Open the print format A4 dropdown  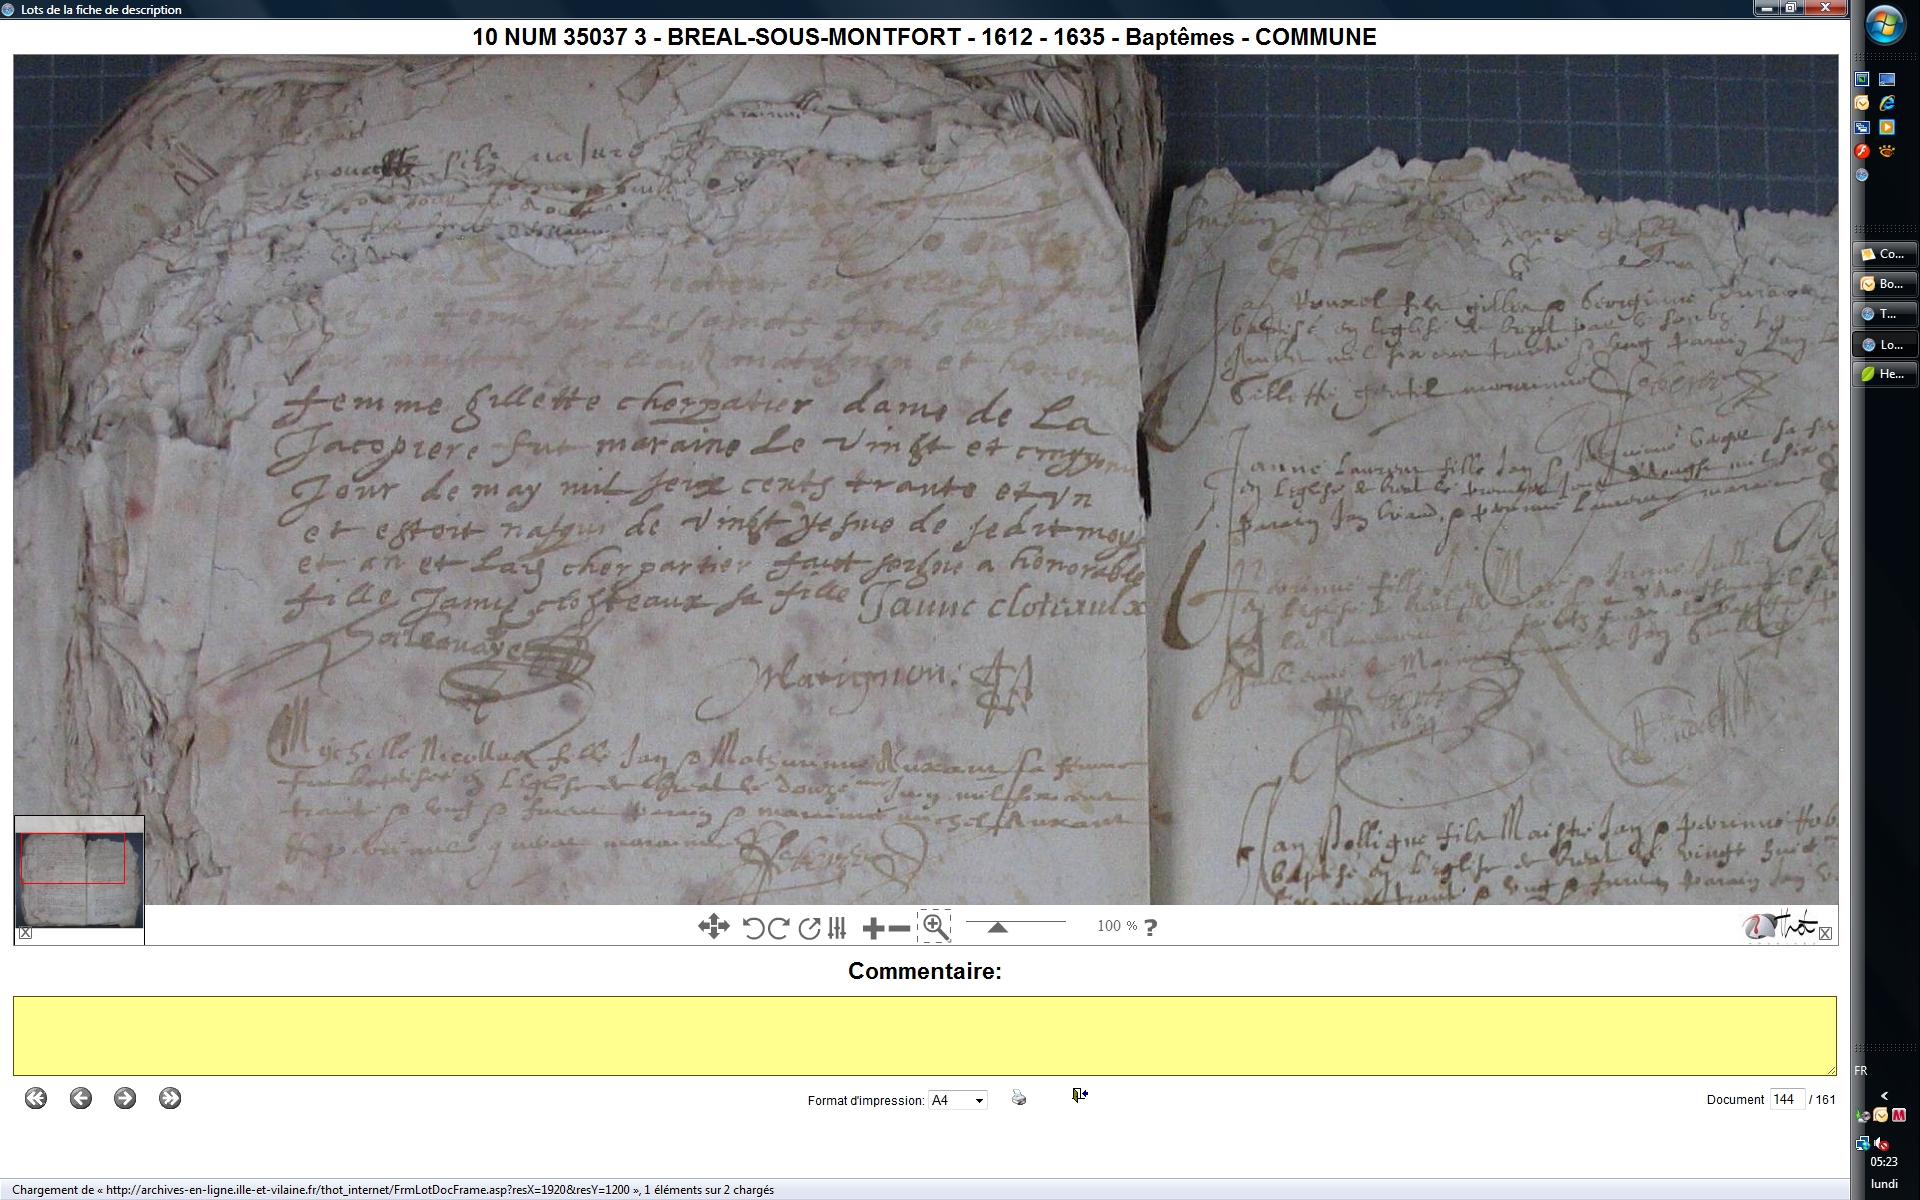click(x=957, y=1100)
